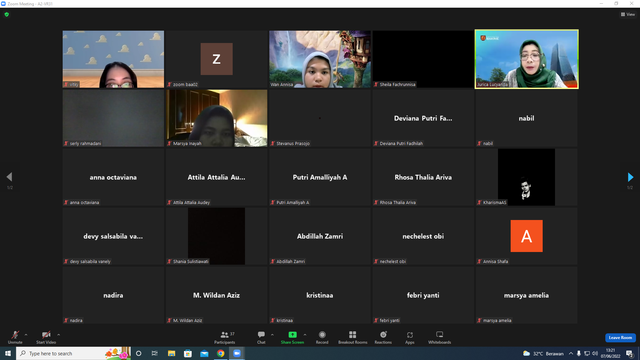Open the Participants panel

click(224, 337)
